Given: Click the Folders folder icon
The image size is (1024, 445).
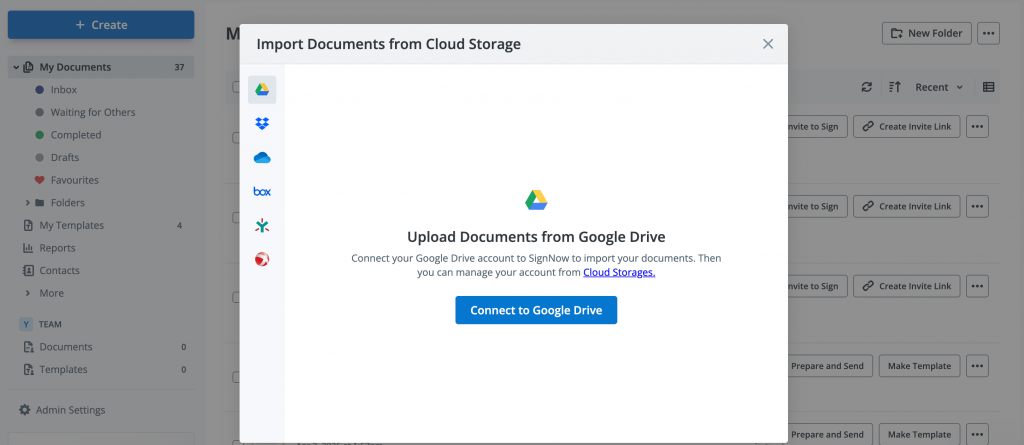Looking at the screenshot, I should click(x=40, y=203).
